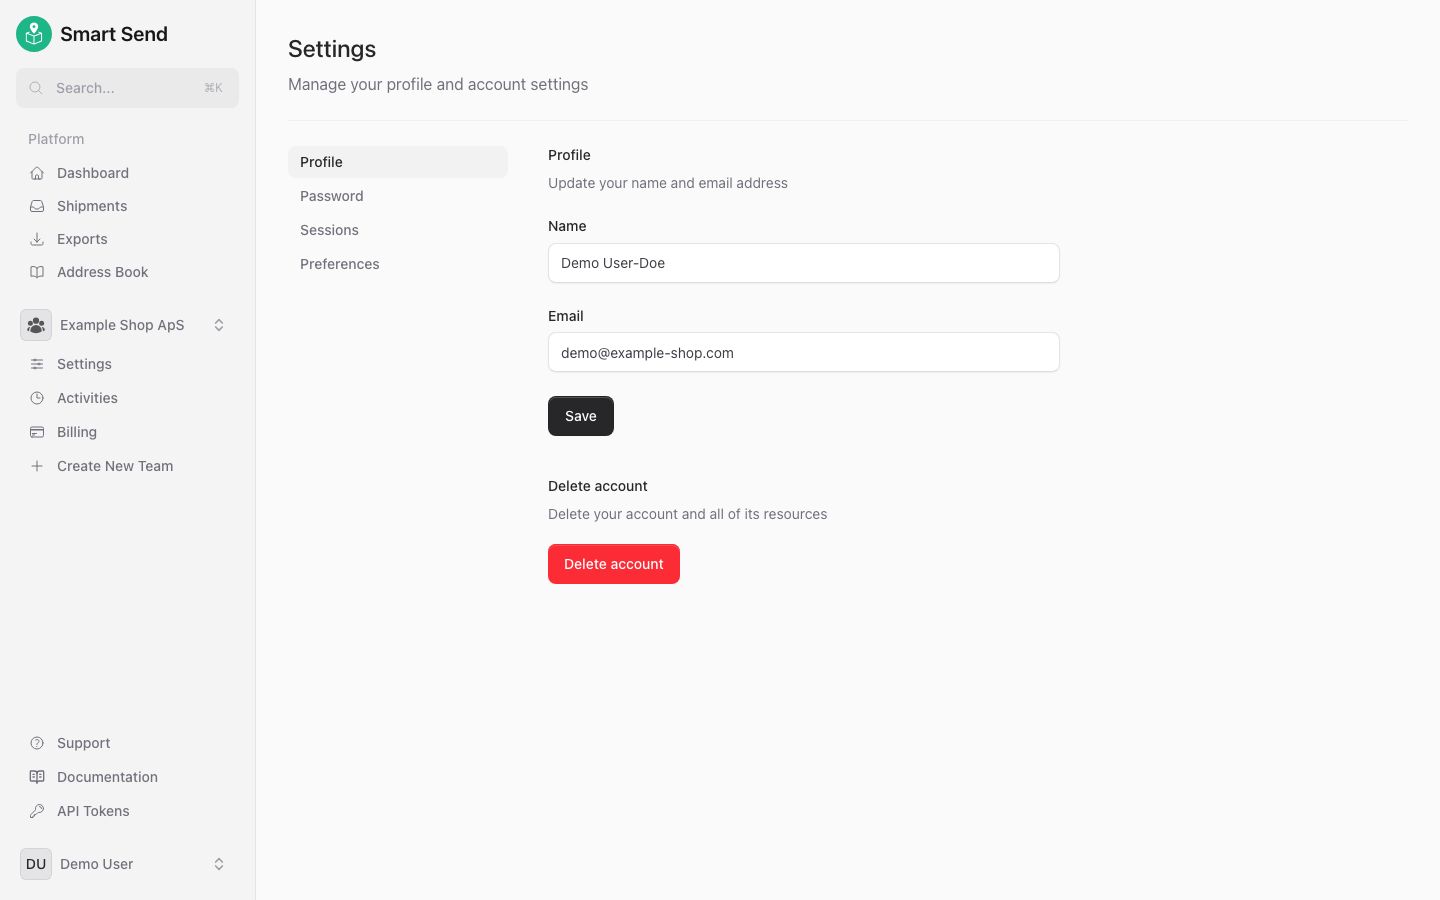The width and height of the screenshot is (1440, 900).
Task: Click the Example Shop ApS team icon
Action: 35,324
